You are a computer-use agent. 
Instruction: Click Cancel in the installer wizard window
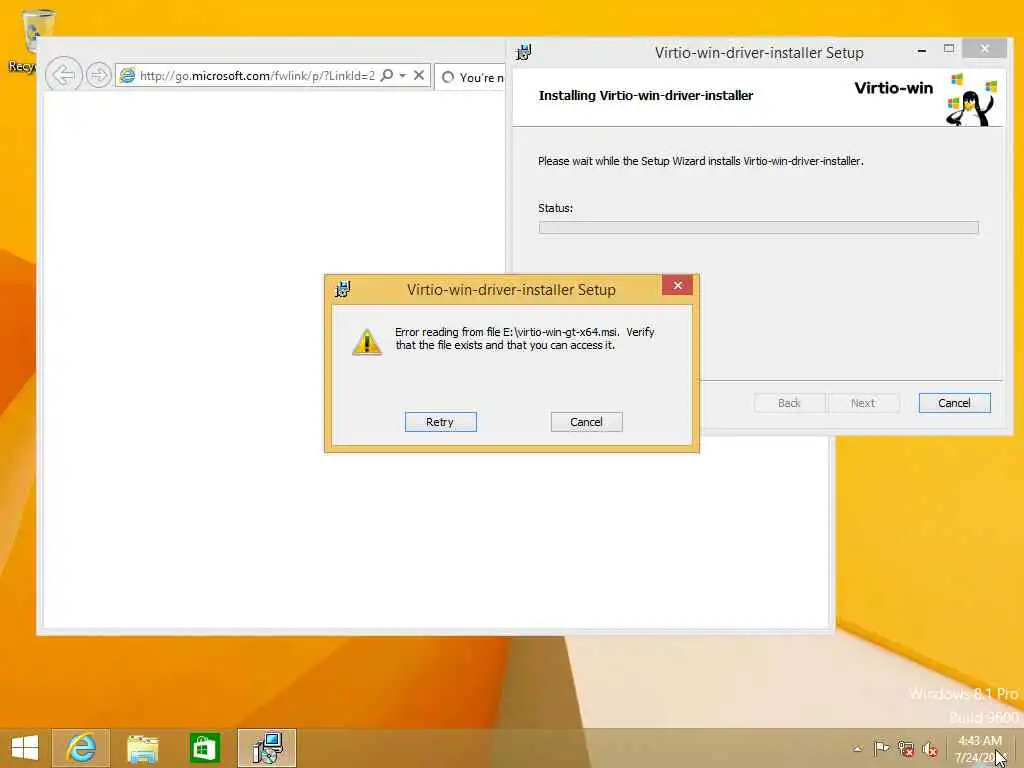point(954,403)
